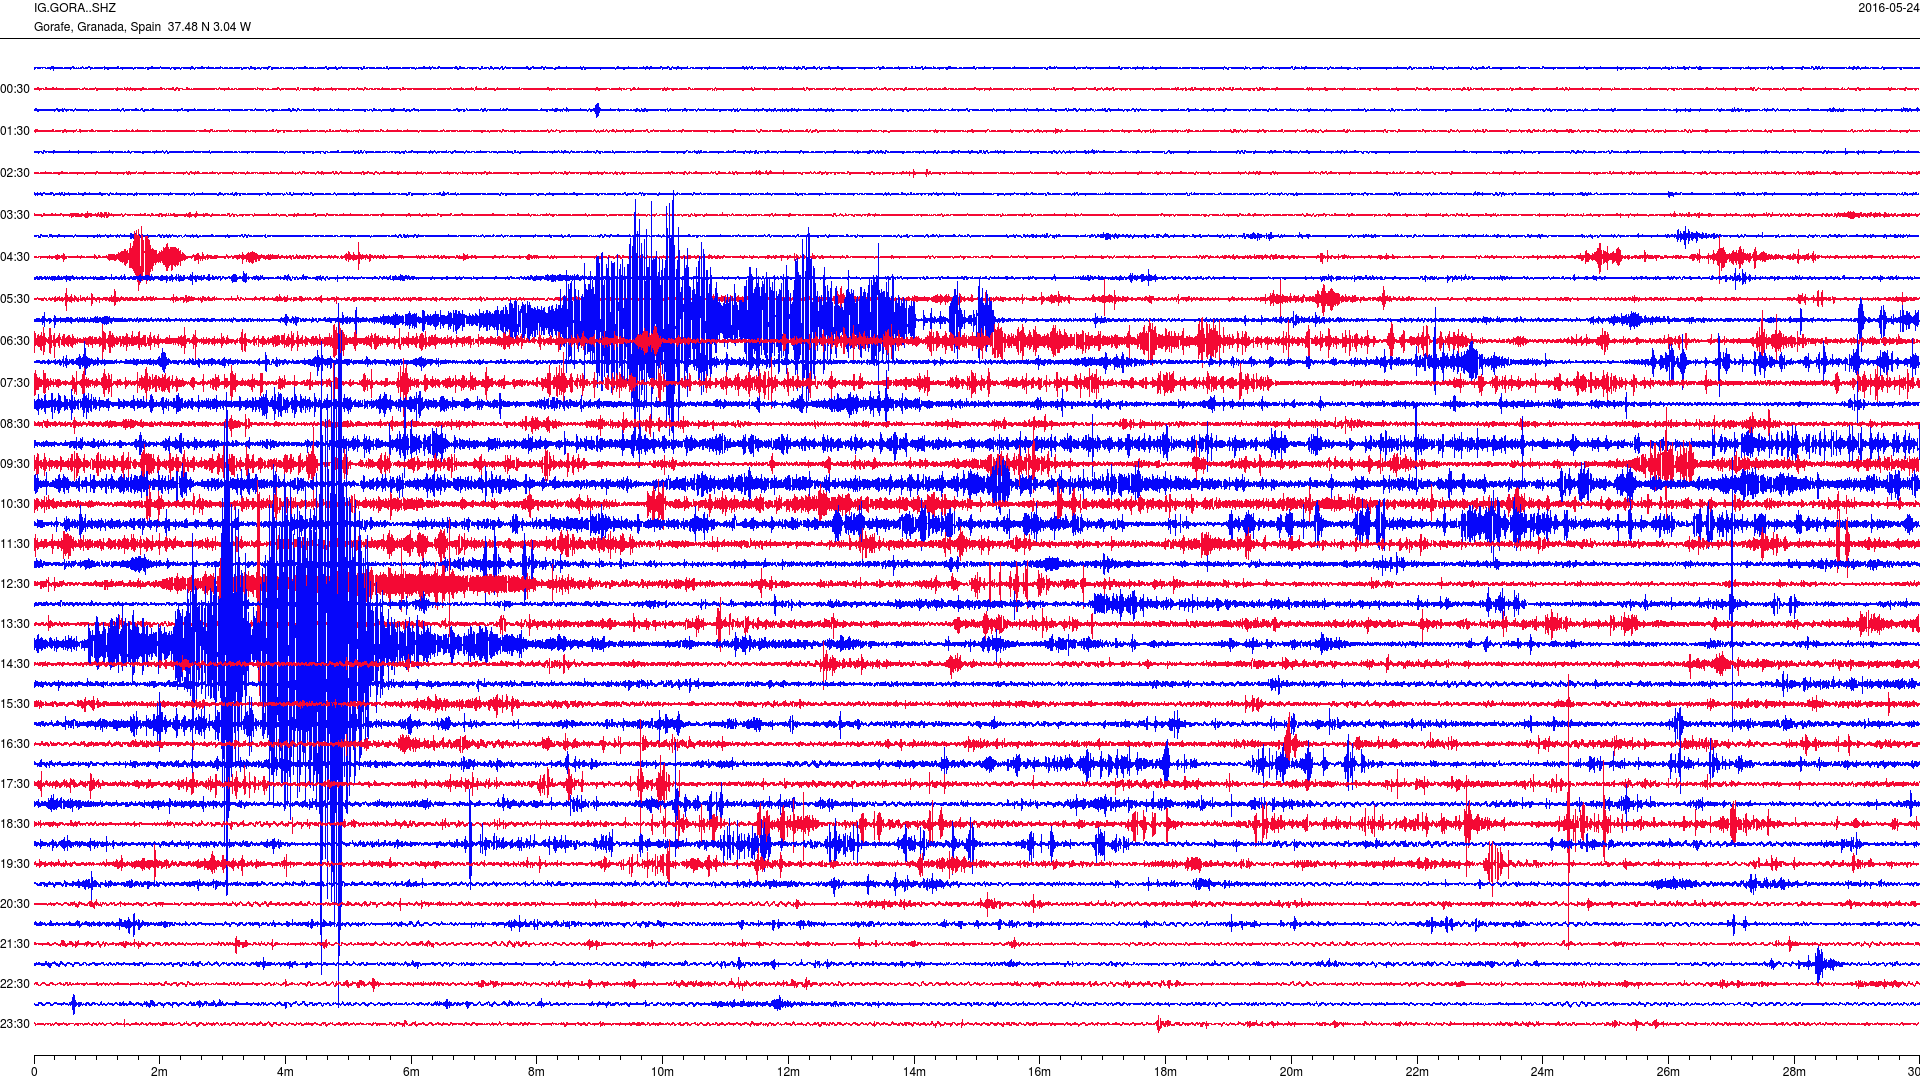
Task: Click the location text Gorafe, Granada, Spain
Action: pyautogui.click(x=97, y=27)
